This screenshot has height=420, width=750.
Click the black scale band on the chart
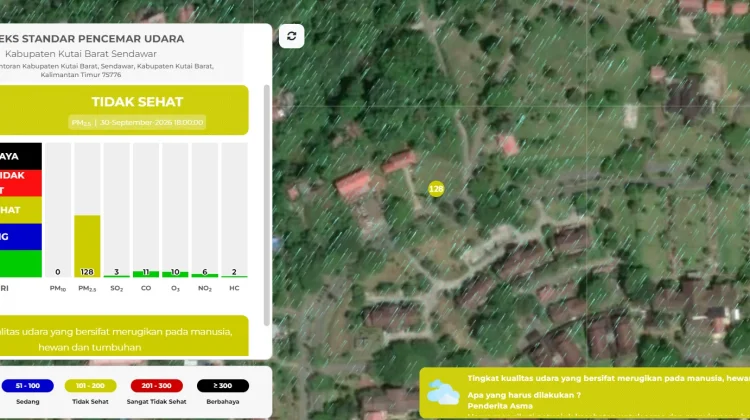point(21,156)
